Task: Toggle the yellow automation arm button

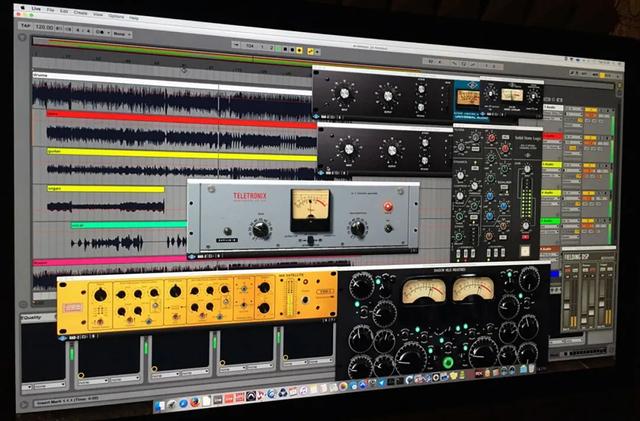Action: 310,51
